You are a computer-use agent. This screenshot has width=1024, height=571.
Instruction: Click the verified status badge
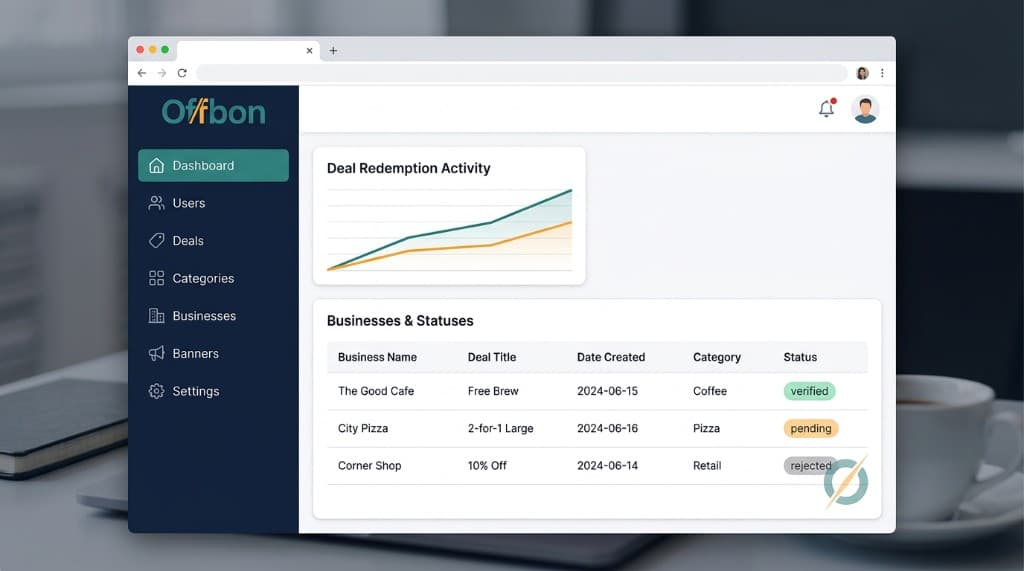point(809,391)
